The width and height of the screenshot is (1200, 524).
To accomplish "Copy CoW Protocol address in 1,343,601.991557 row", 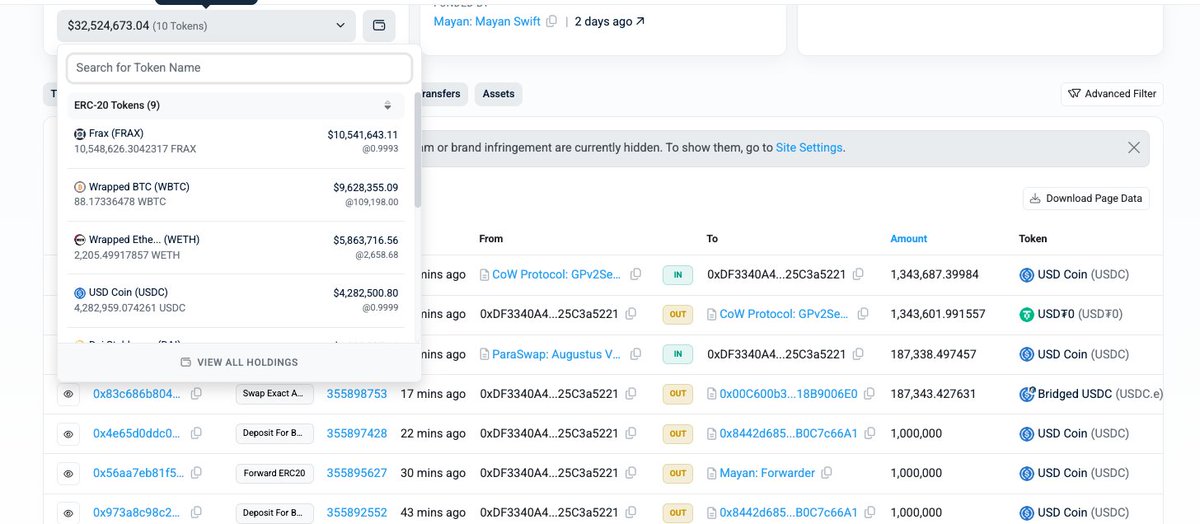I will [x=862, y=314].
